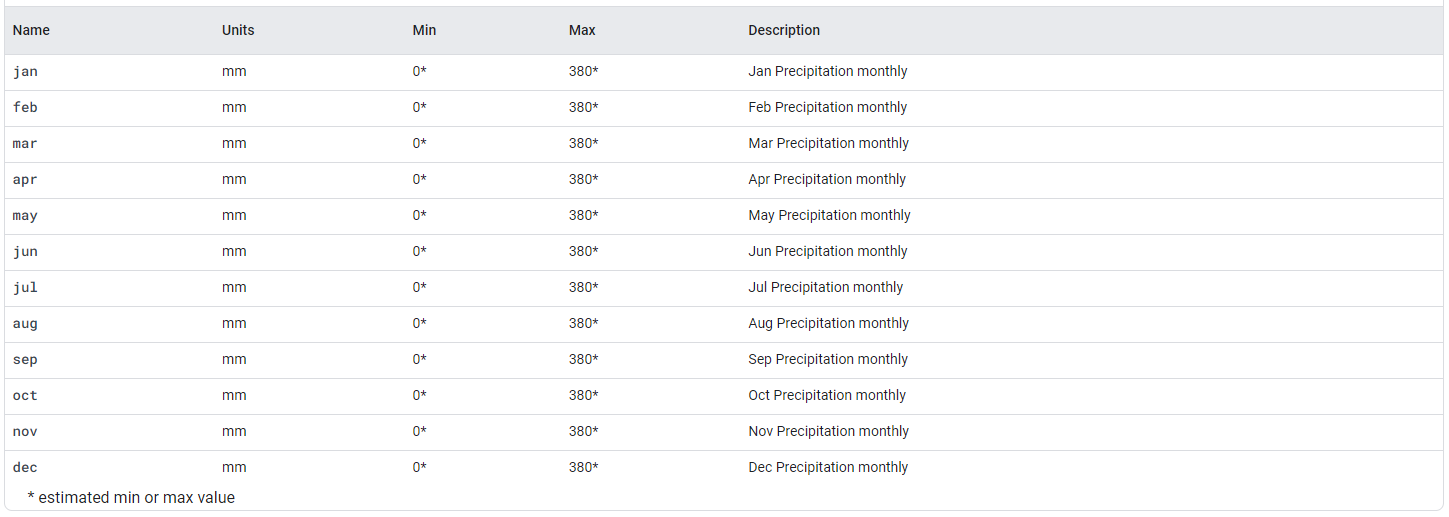Click the Units column header
The image size is (1449, 517).
238,30
